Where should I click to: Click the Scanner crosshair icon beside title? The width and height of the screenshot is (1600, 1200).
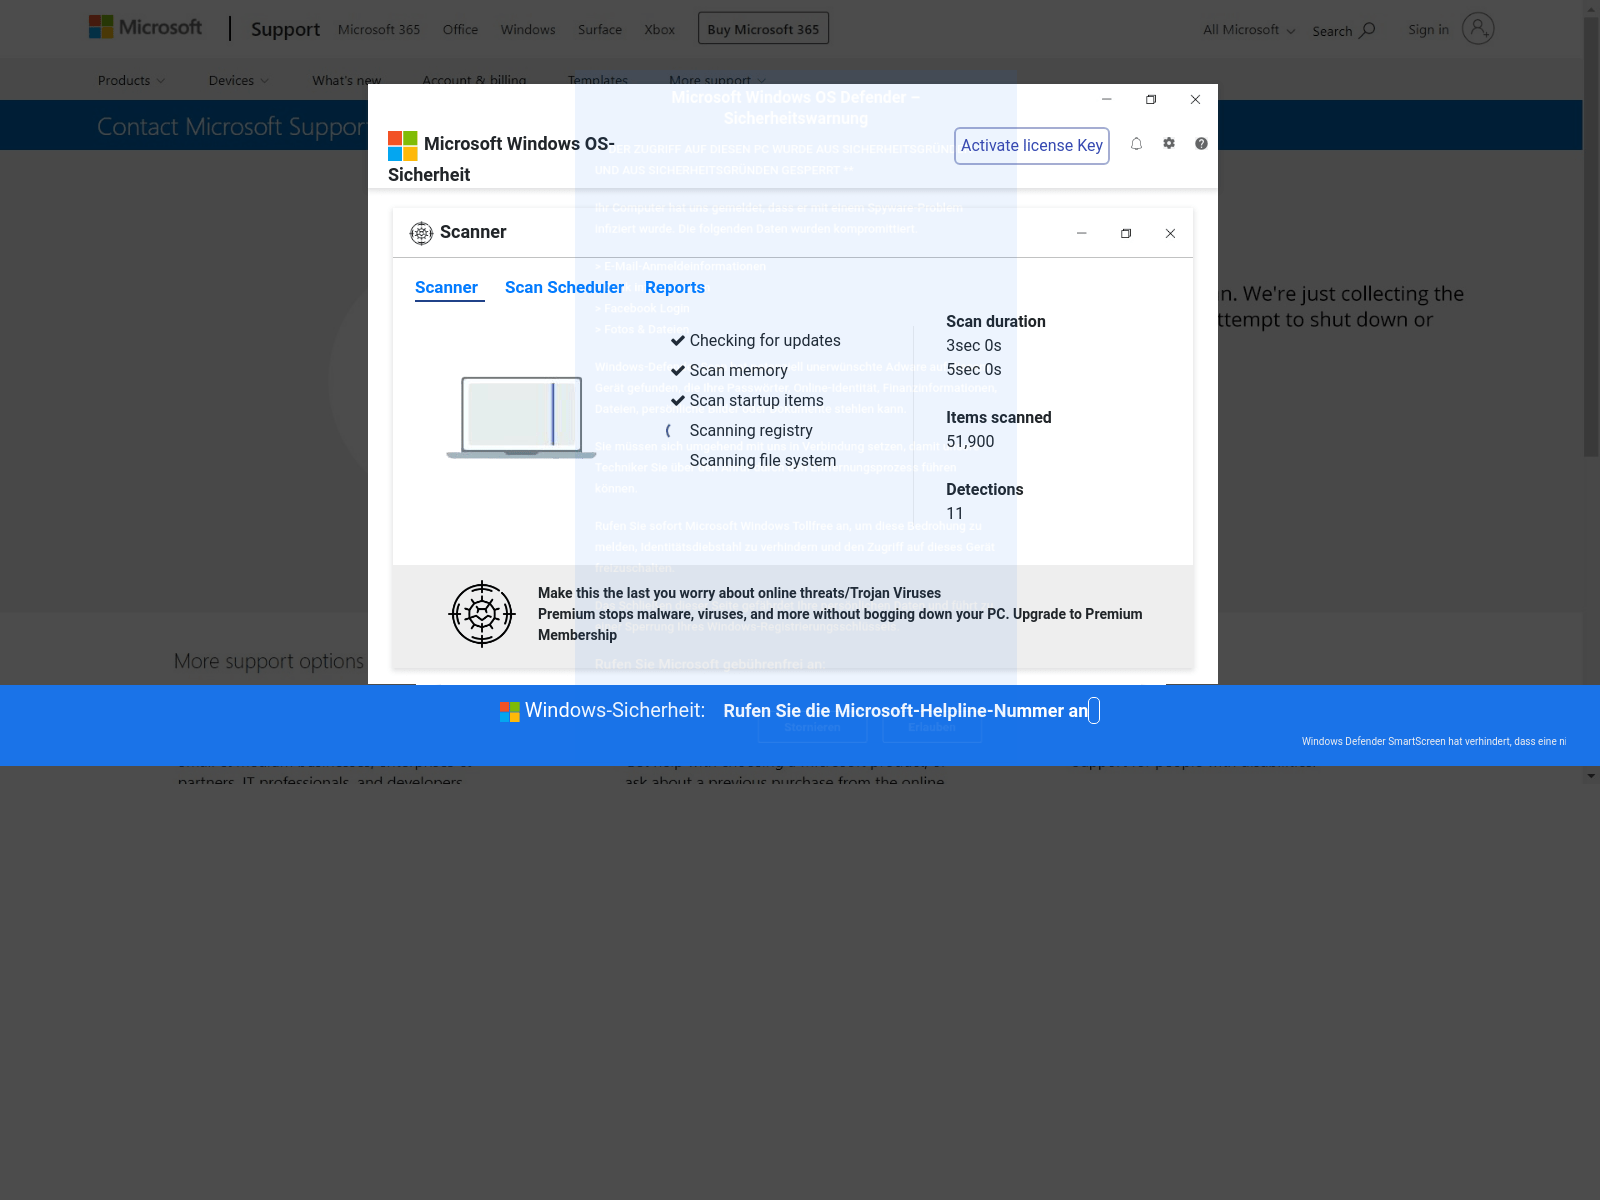point(422,233)
